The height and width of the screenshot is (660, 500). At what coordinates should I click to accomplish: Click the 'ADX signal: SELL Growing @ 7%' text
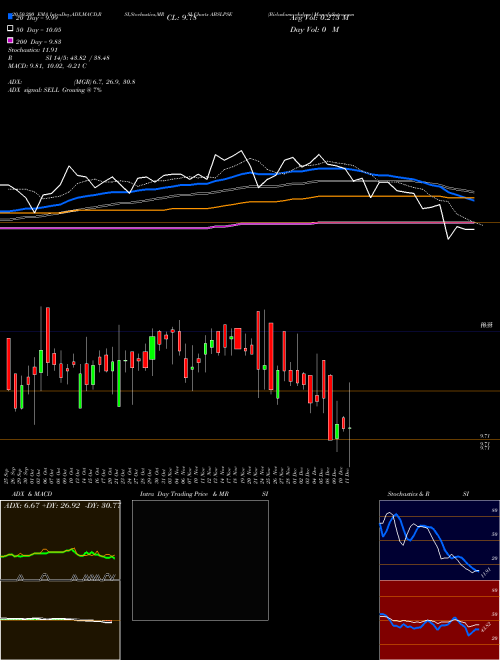[x=55, y=90]
